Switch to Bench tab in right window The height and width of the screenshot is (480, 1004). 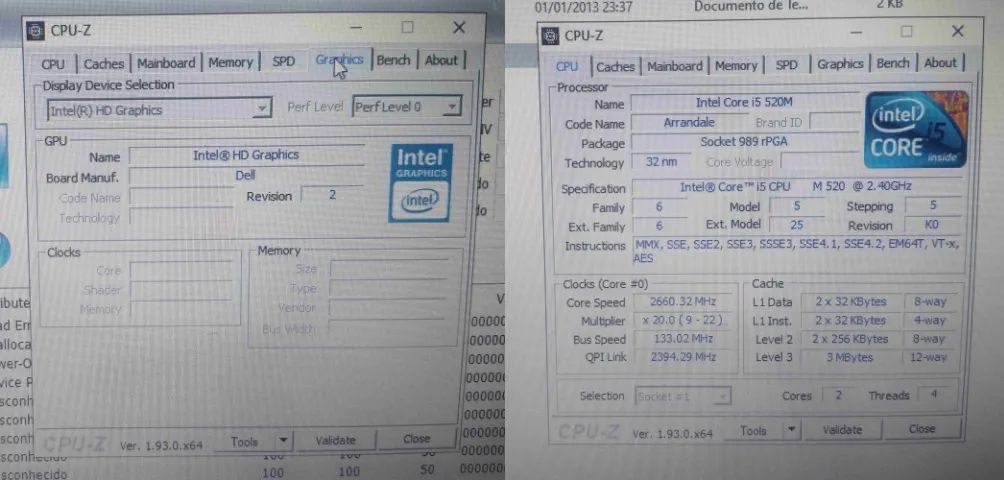(893, 63)
